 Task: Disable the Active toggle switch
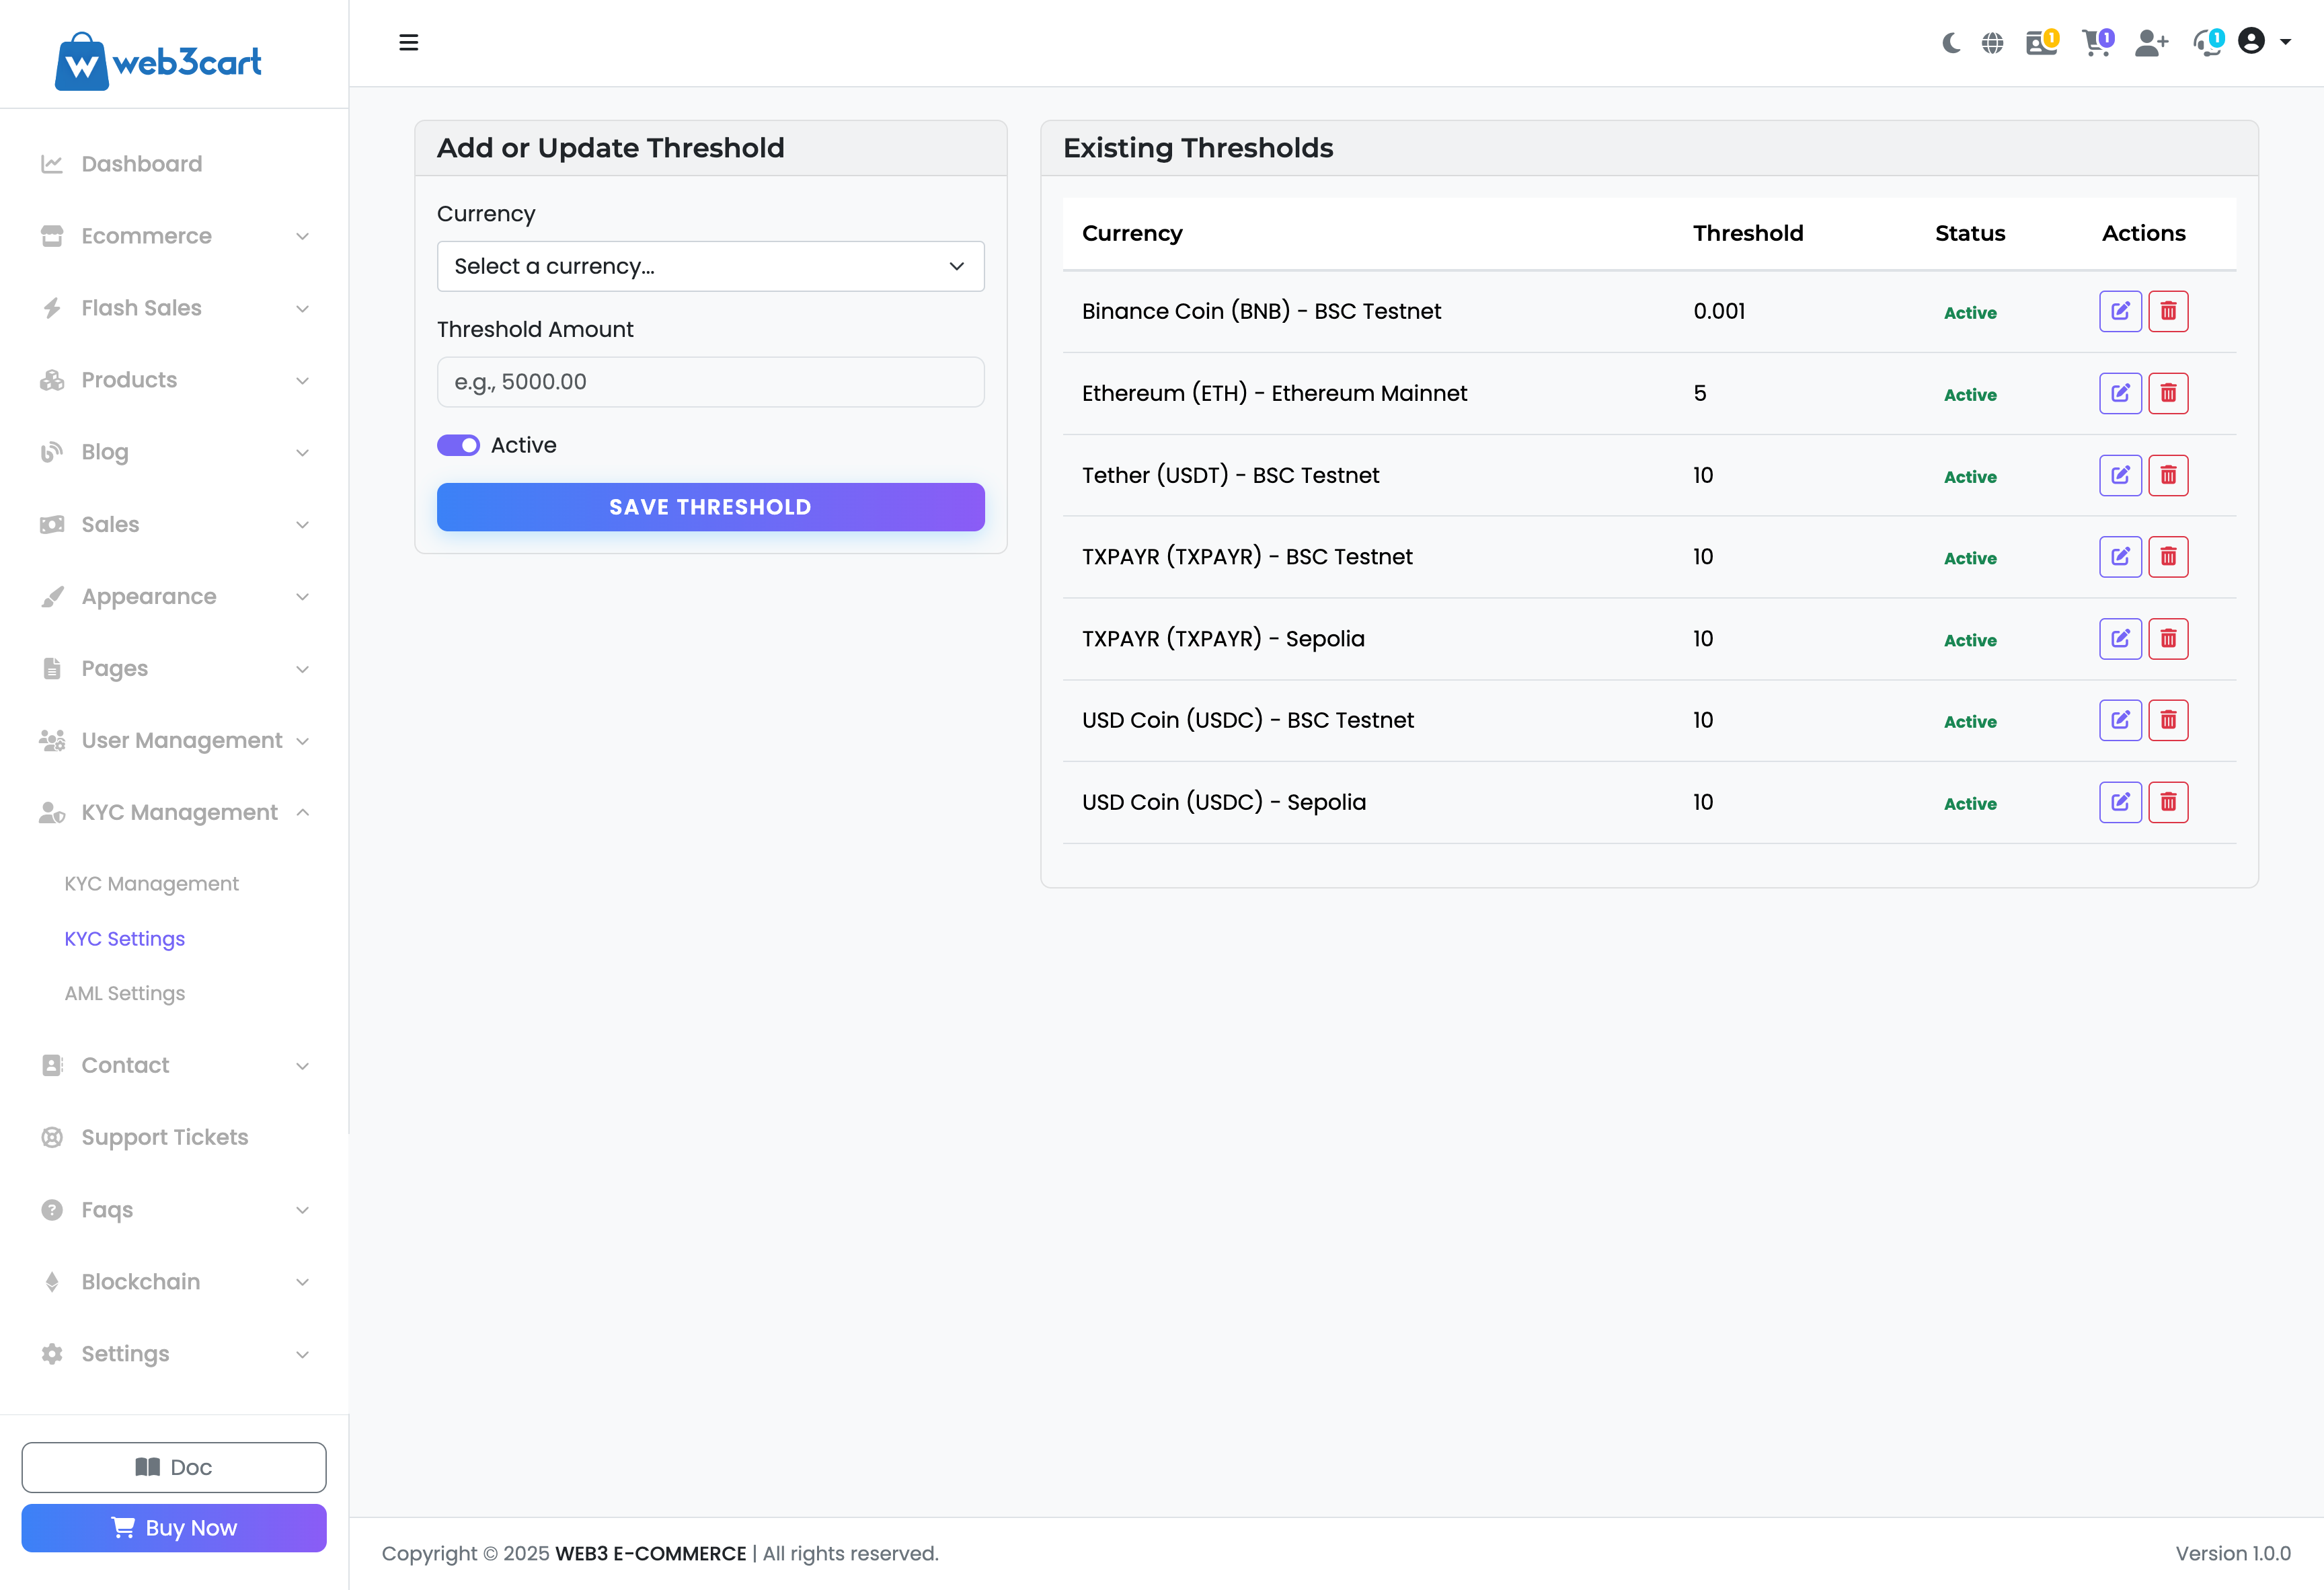click(458, 445)
